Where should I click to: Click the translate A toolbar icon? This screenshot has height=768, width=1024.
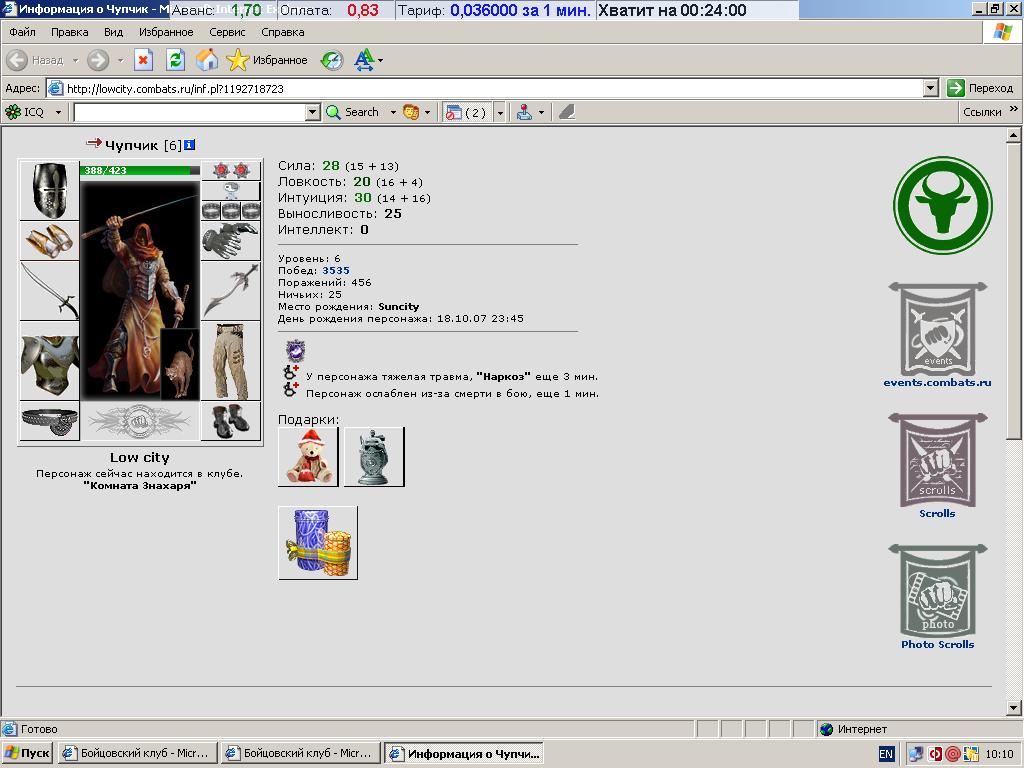[x=364, y=60]
